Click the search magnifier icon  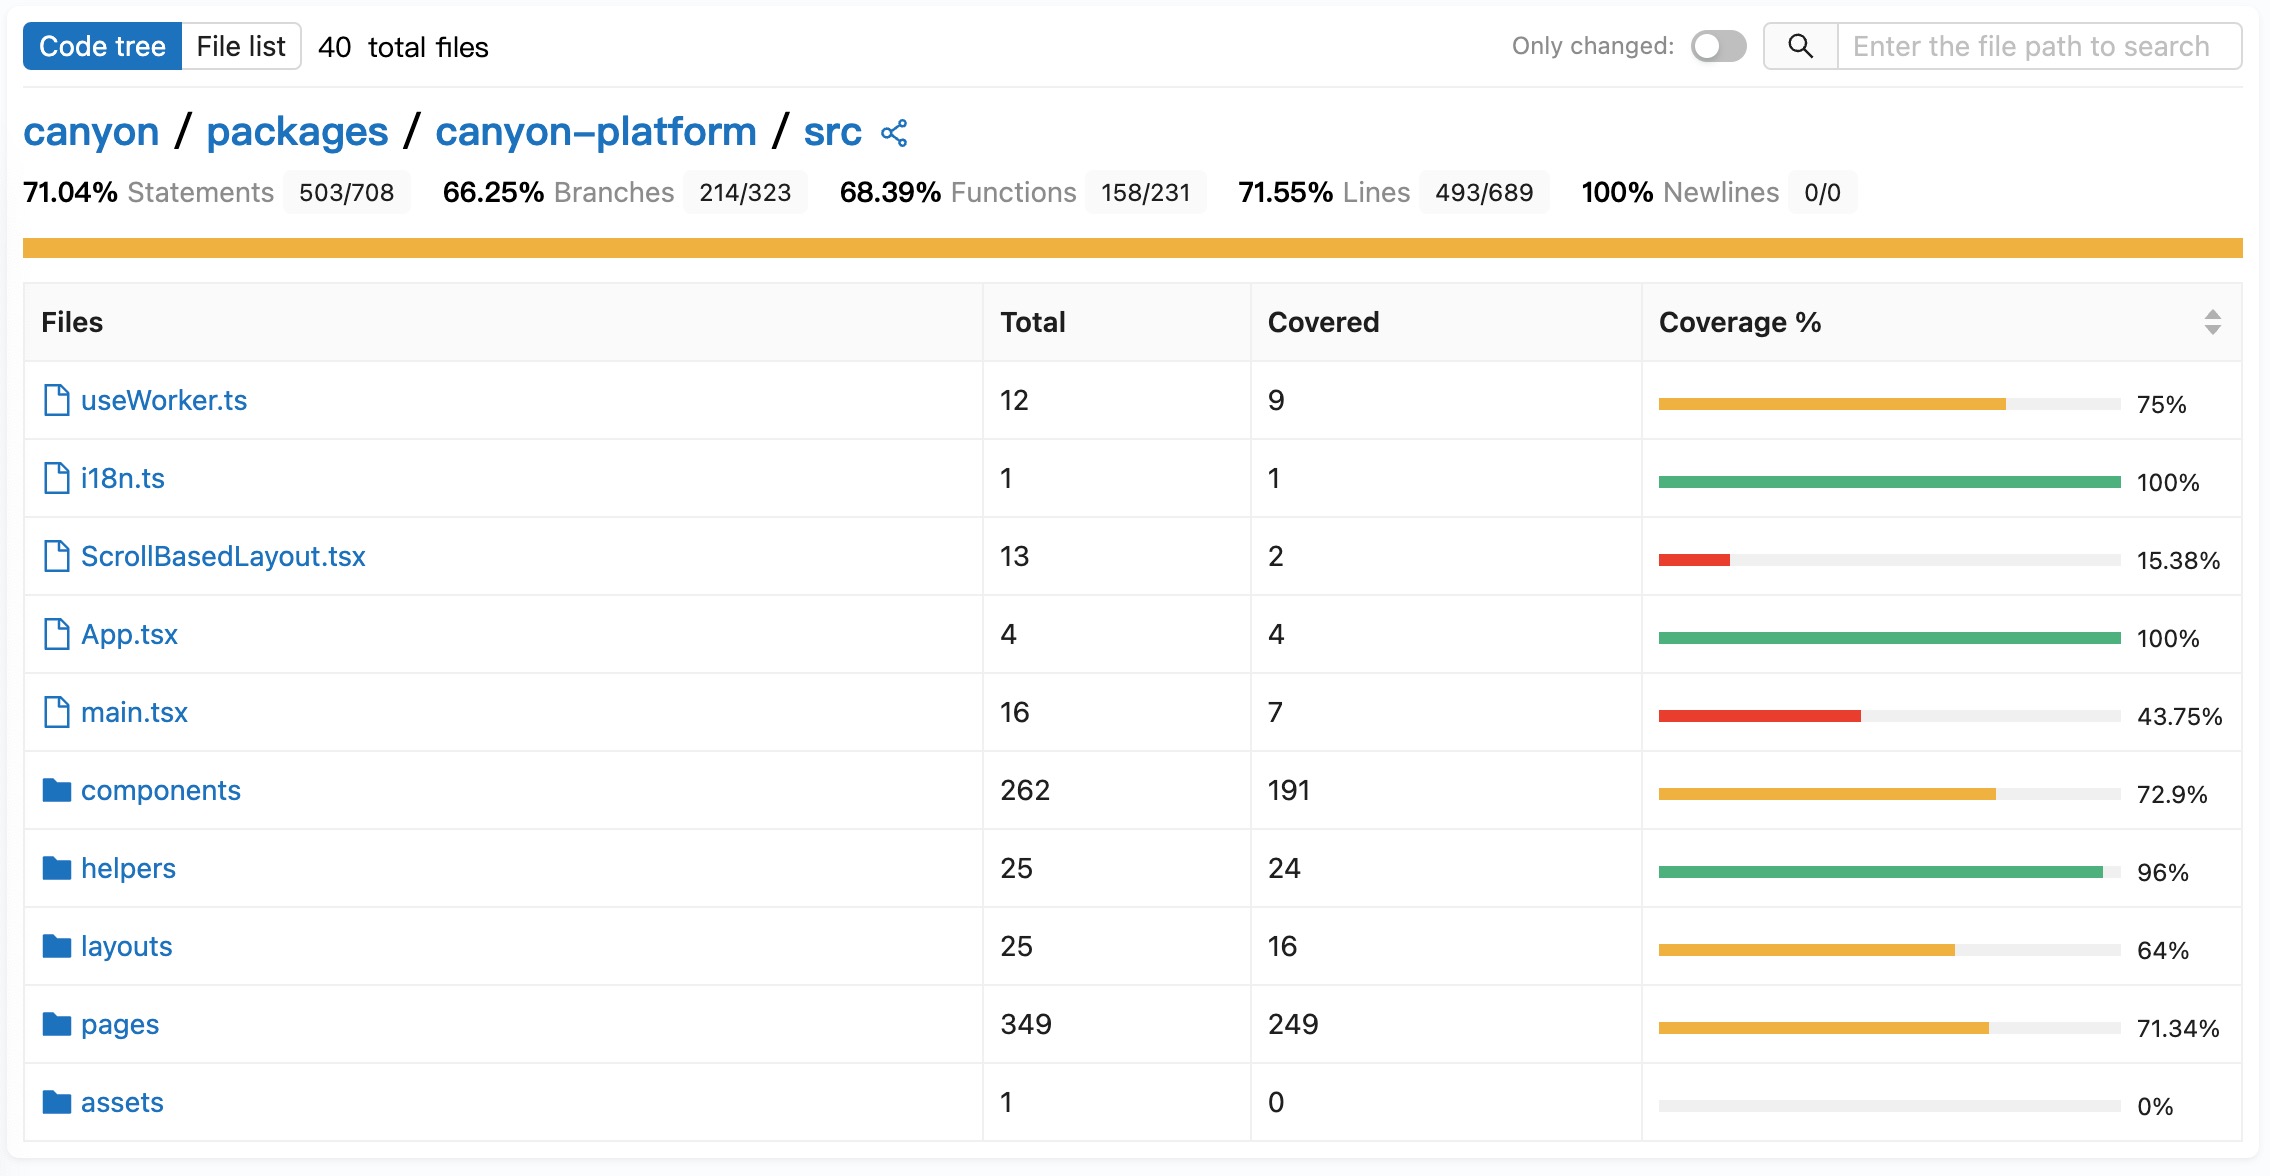point(1800,46)
